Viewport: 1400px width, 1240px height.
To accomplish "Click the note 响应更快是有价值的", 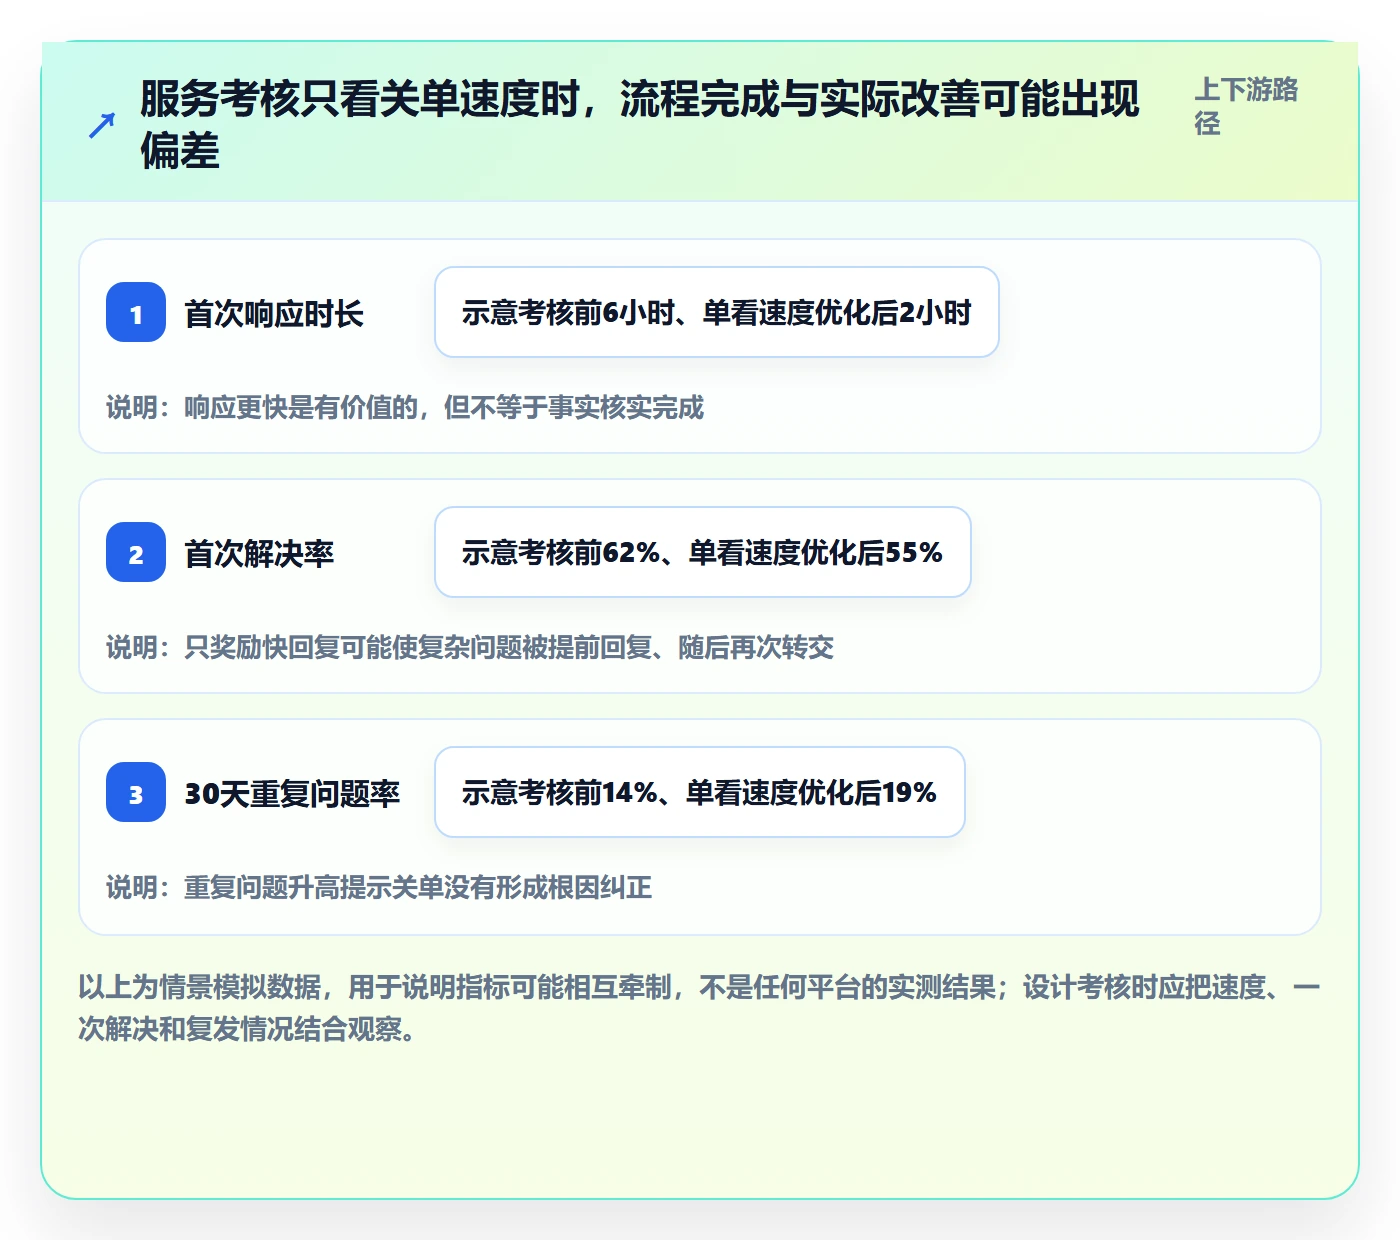I will (301, 408).
